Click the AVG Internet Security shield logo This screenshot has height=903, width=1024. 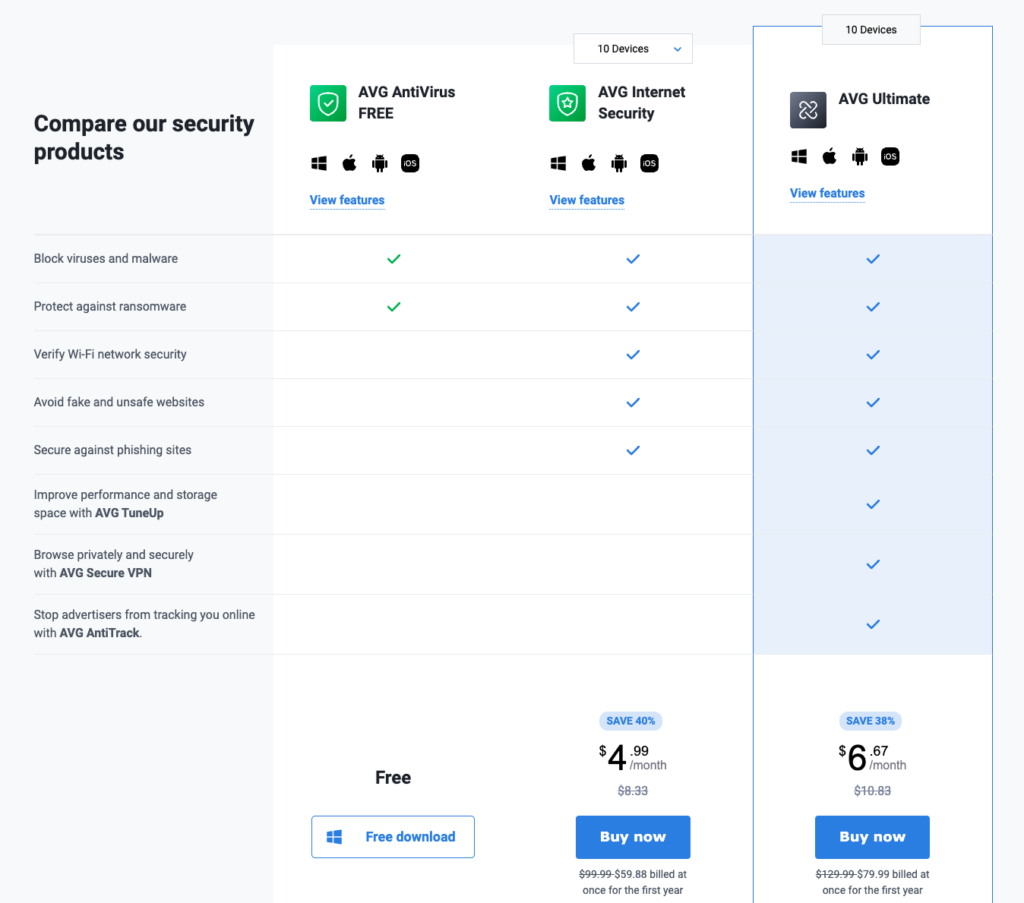pos(568,103)
